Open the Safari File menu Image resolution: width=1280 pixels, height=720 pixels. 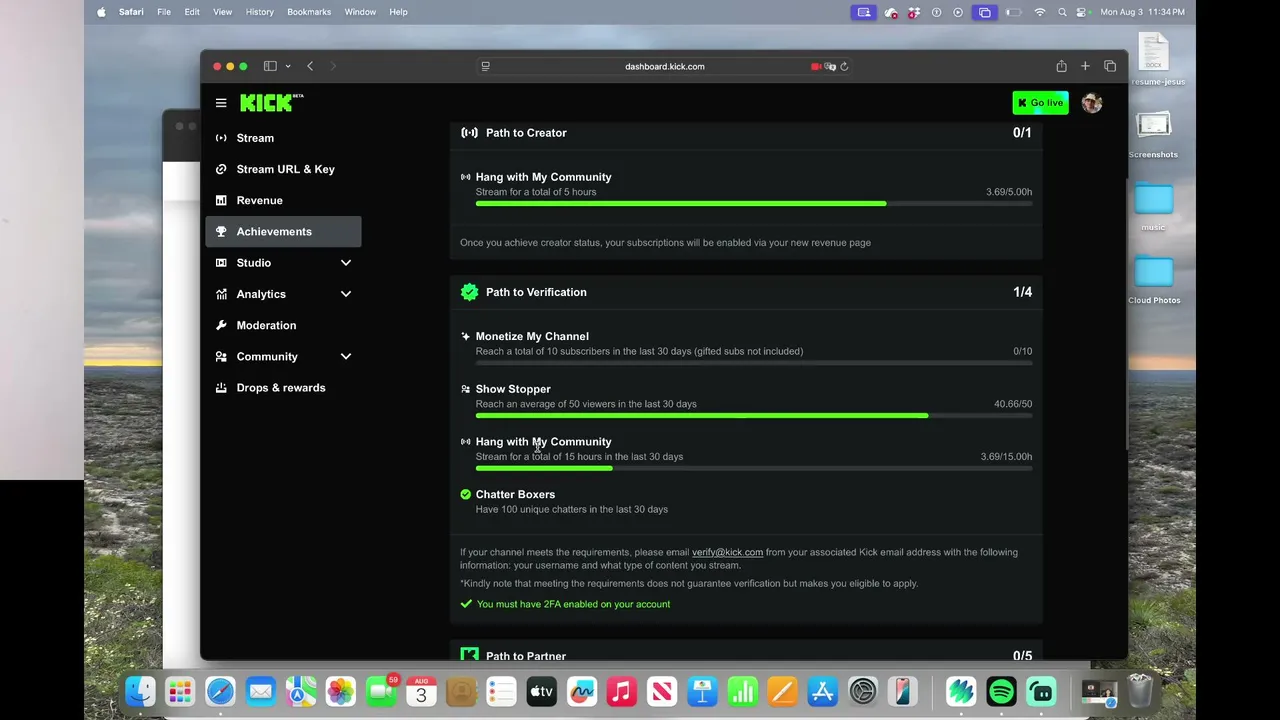[164, 12]
